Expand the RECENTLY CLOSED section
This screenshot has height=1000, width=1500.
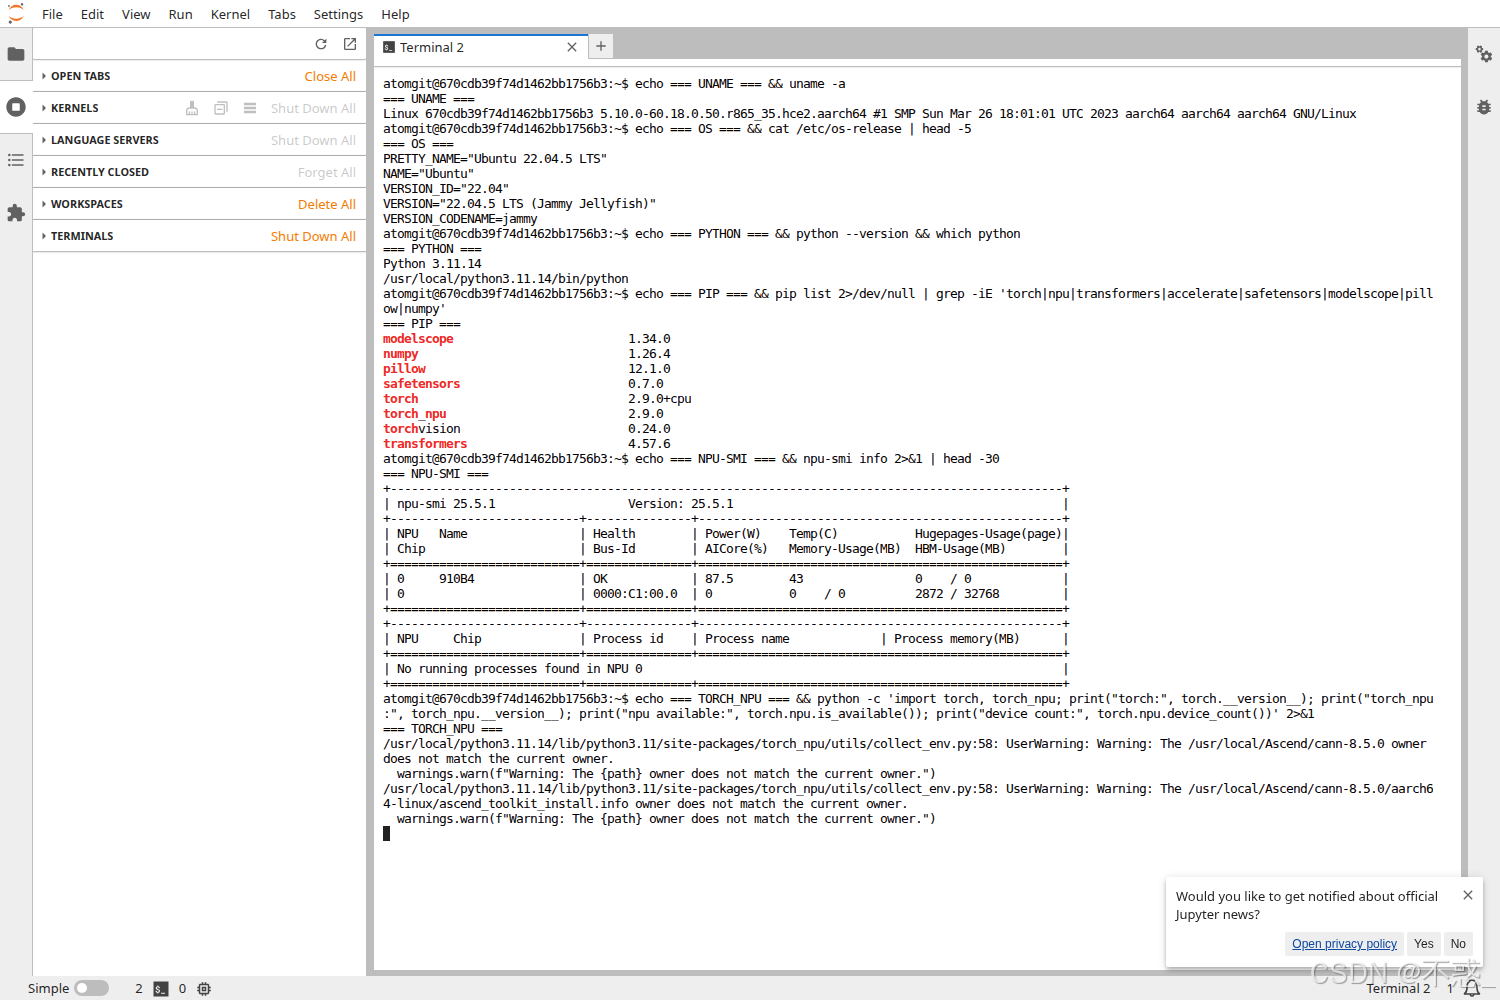tap(100, 172)
